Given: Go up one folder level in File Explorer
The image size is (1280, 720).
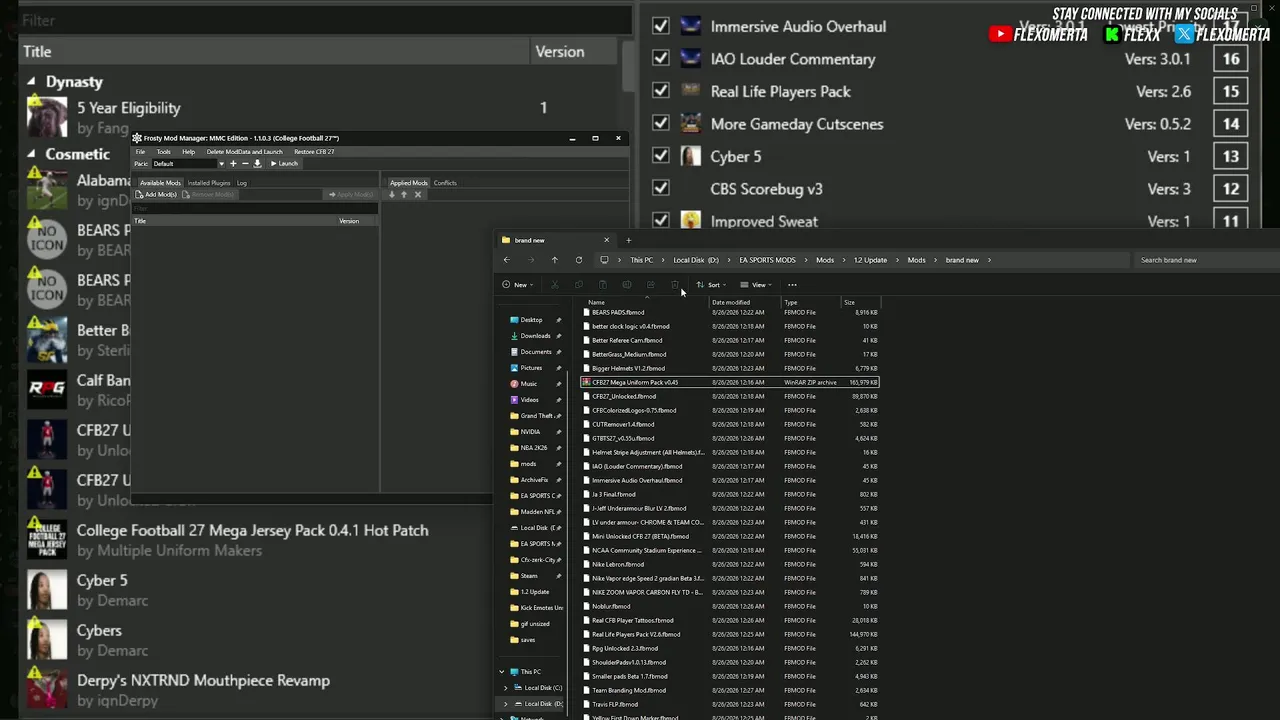Looking at the screenshot, I should click(x=554, y=260).
